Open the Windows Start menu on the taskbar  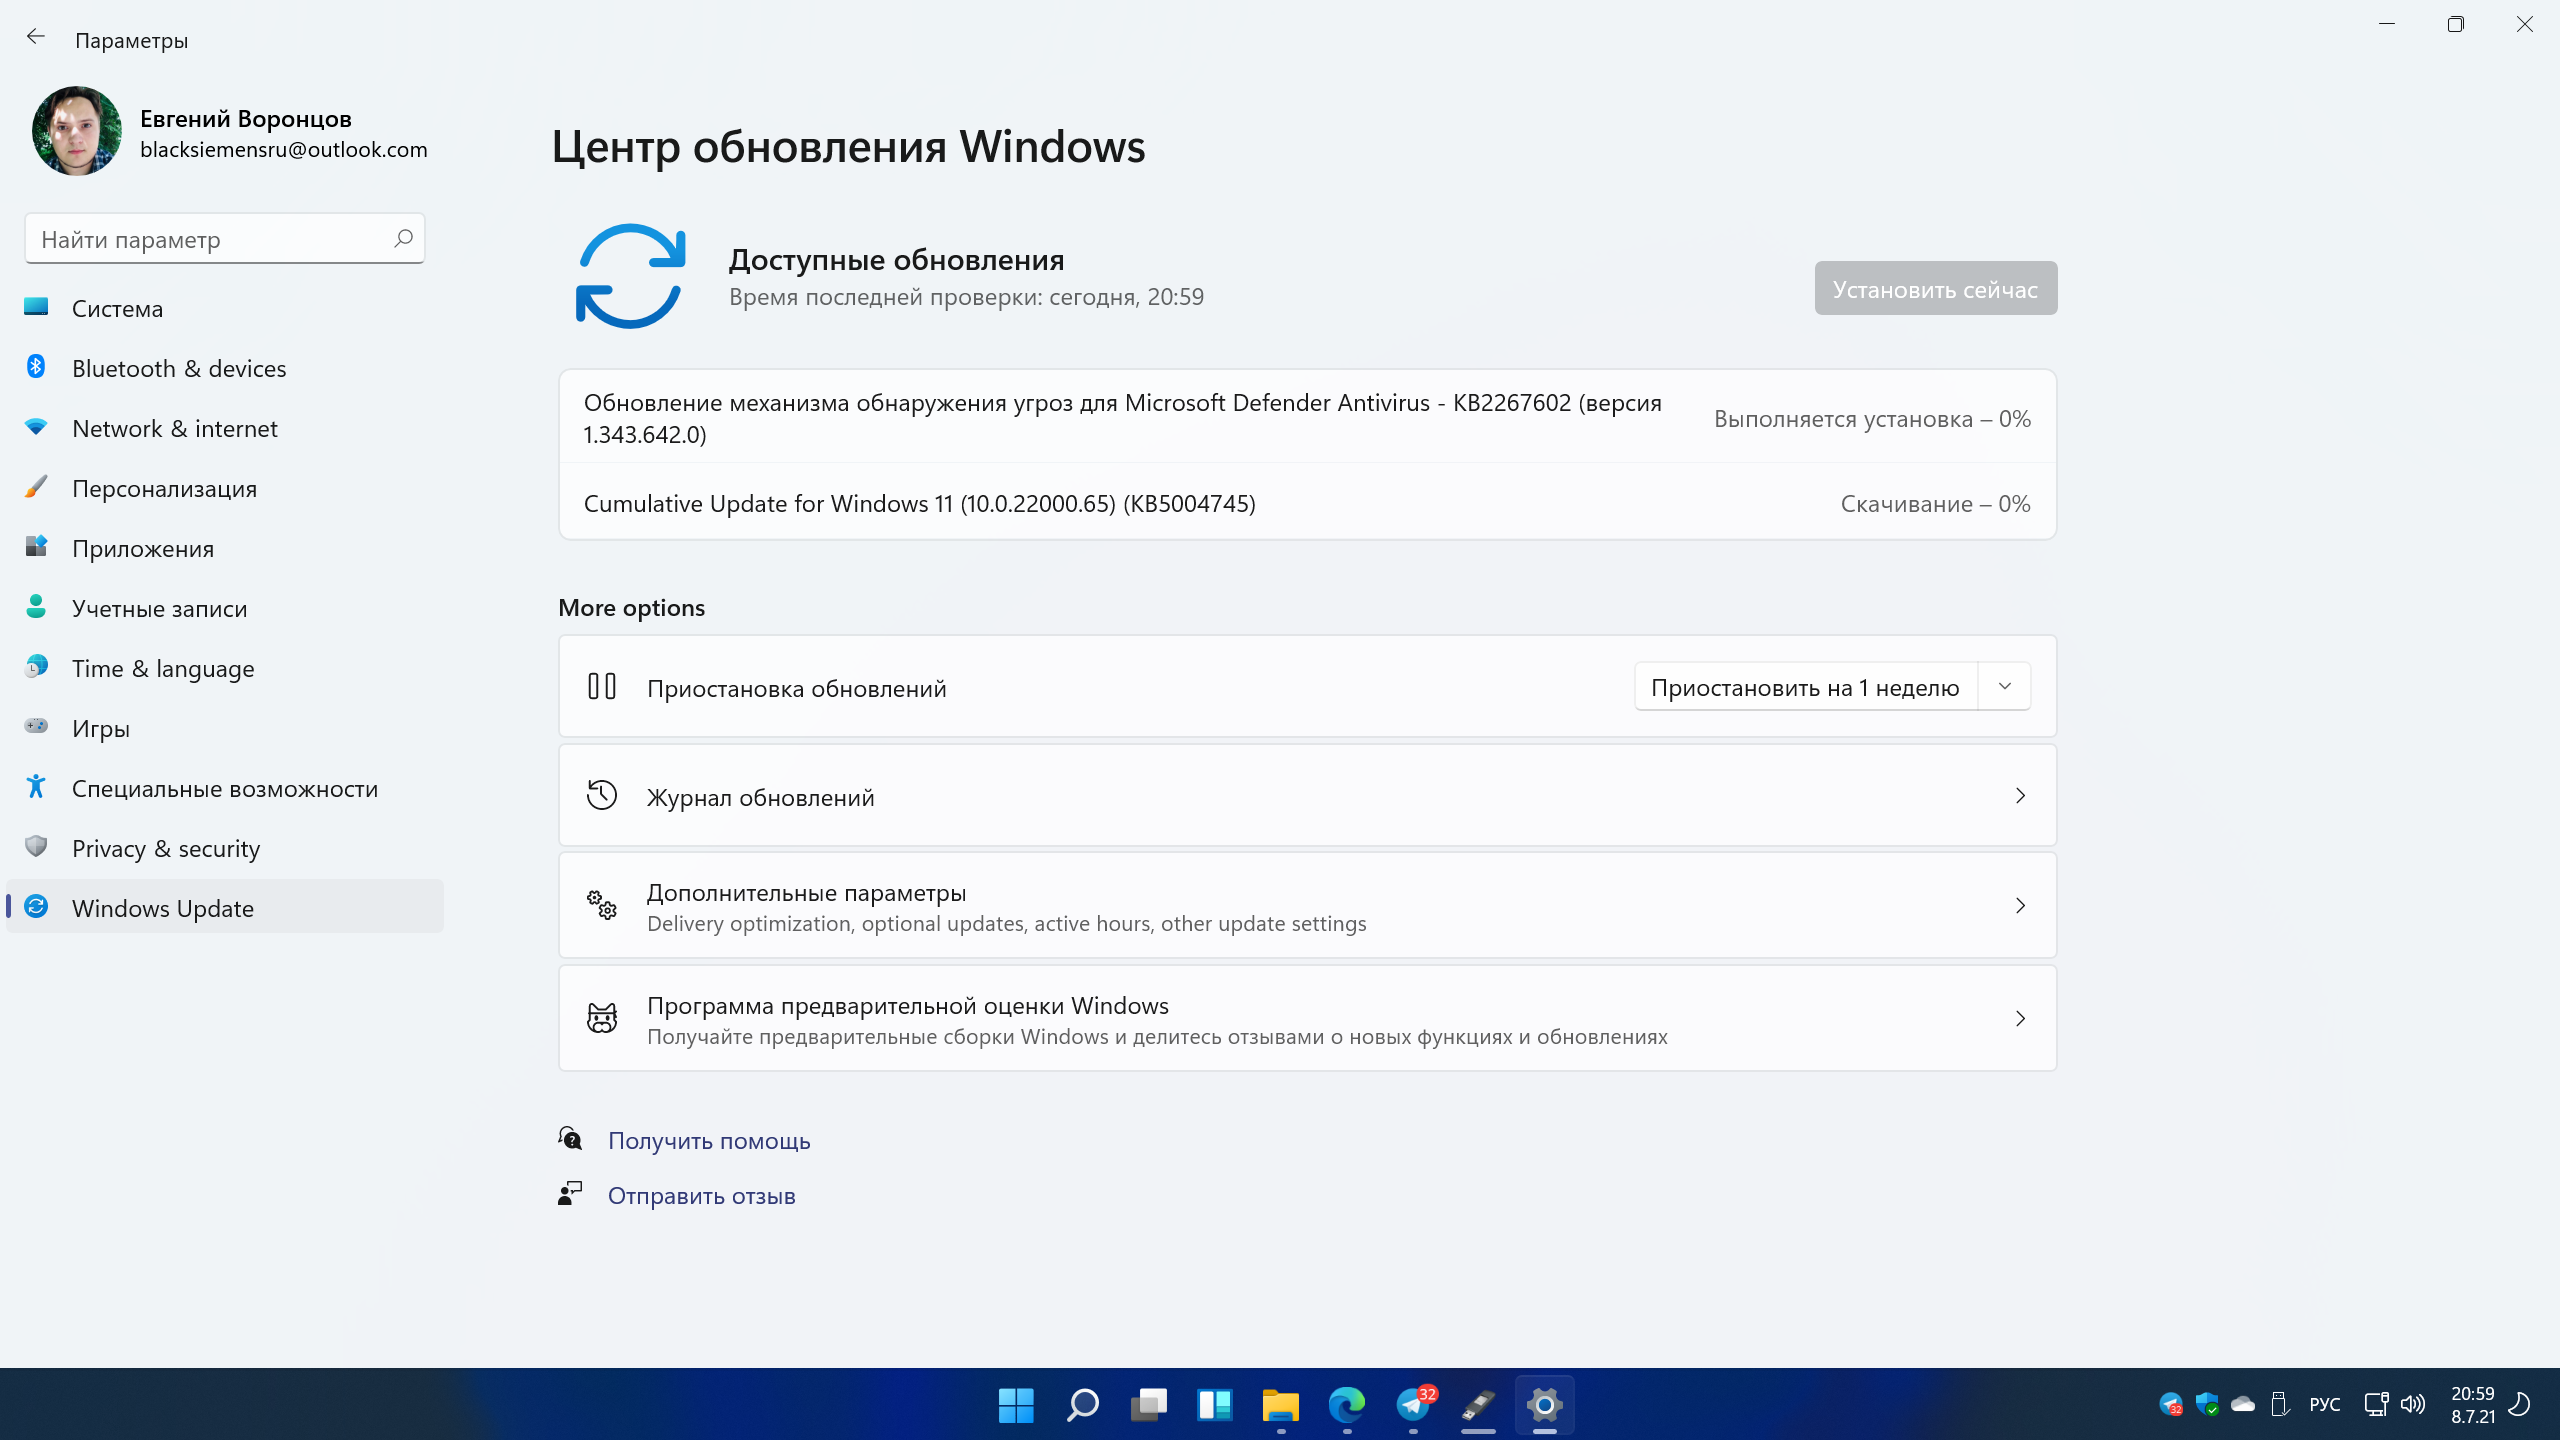1016,1405
